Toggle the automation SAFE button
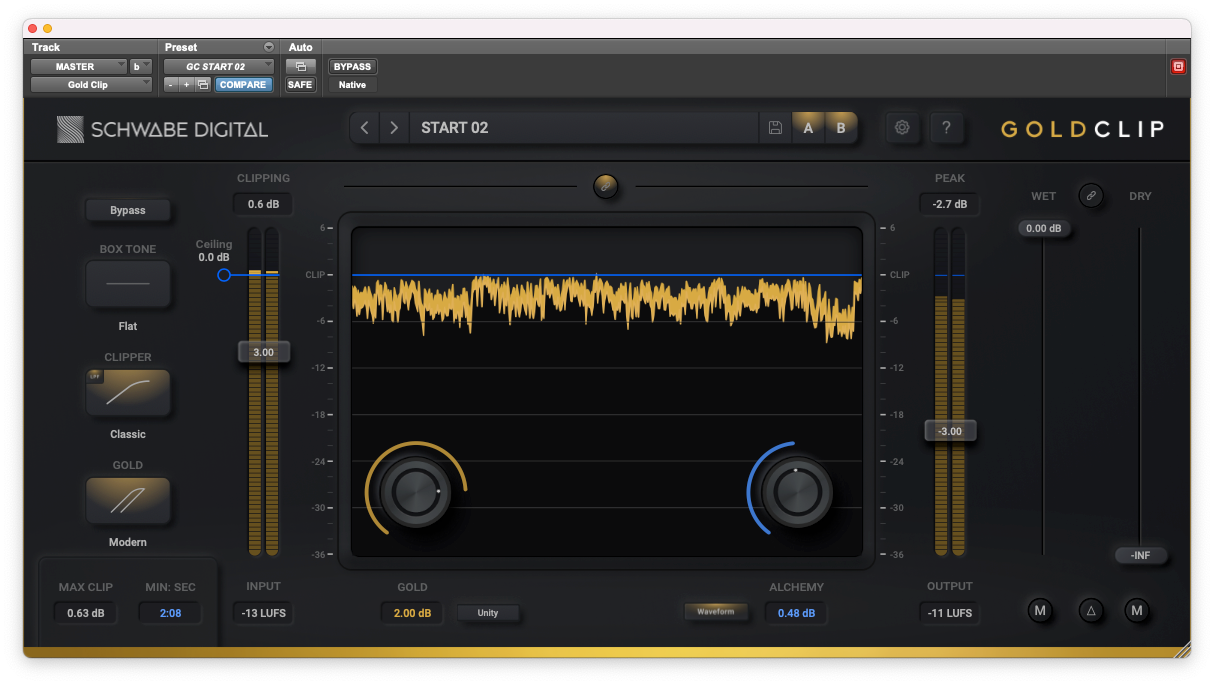The height and width of the screenshot is (685, 1214). (300, 85)
